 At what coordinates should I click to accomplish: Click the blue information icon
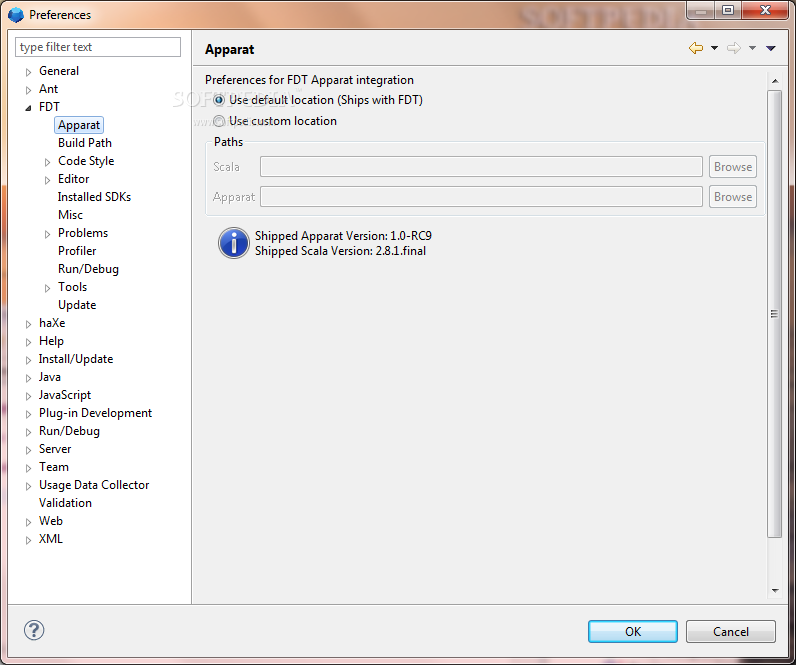click(x=234, y=243)
